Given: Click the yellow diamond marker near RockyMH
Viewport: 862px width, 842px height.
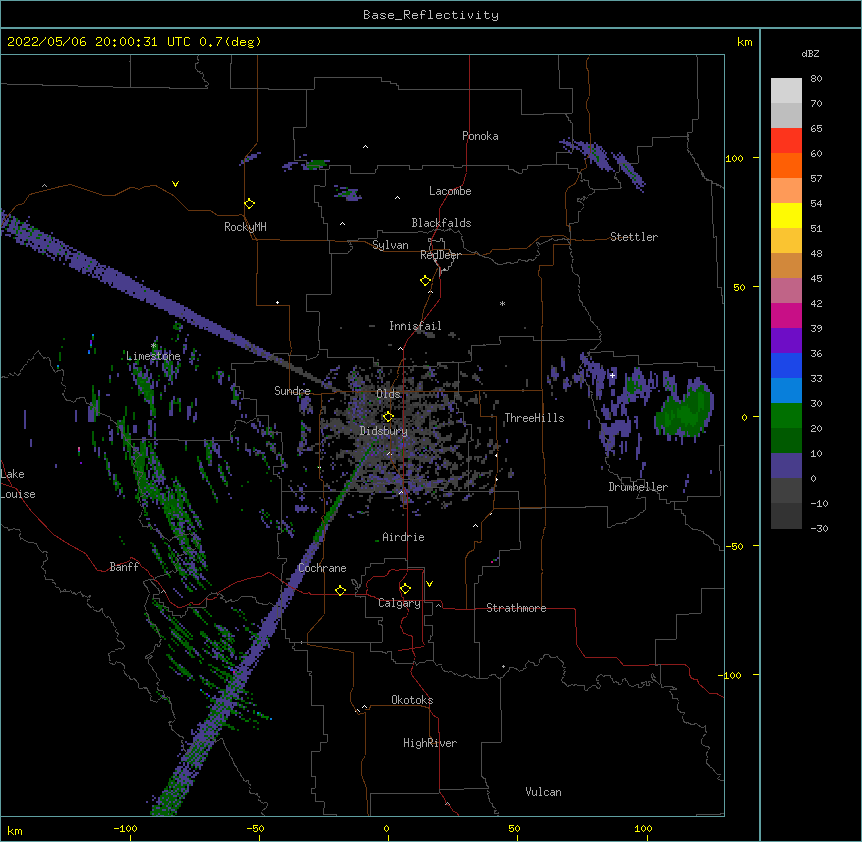Looking at the screenshot, I should tap(249, 204).
